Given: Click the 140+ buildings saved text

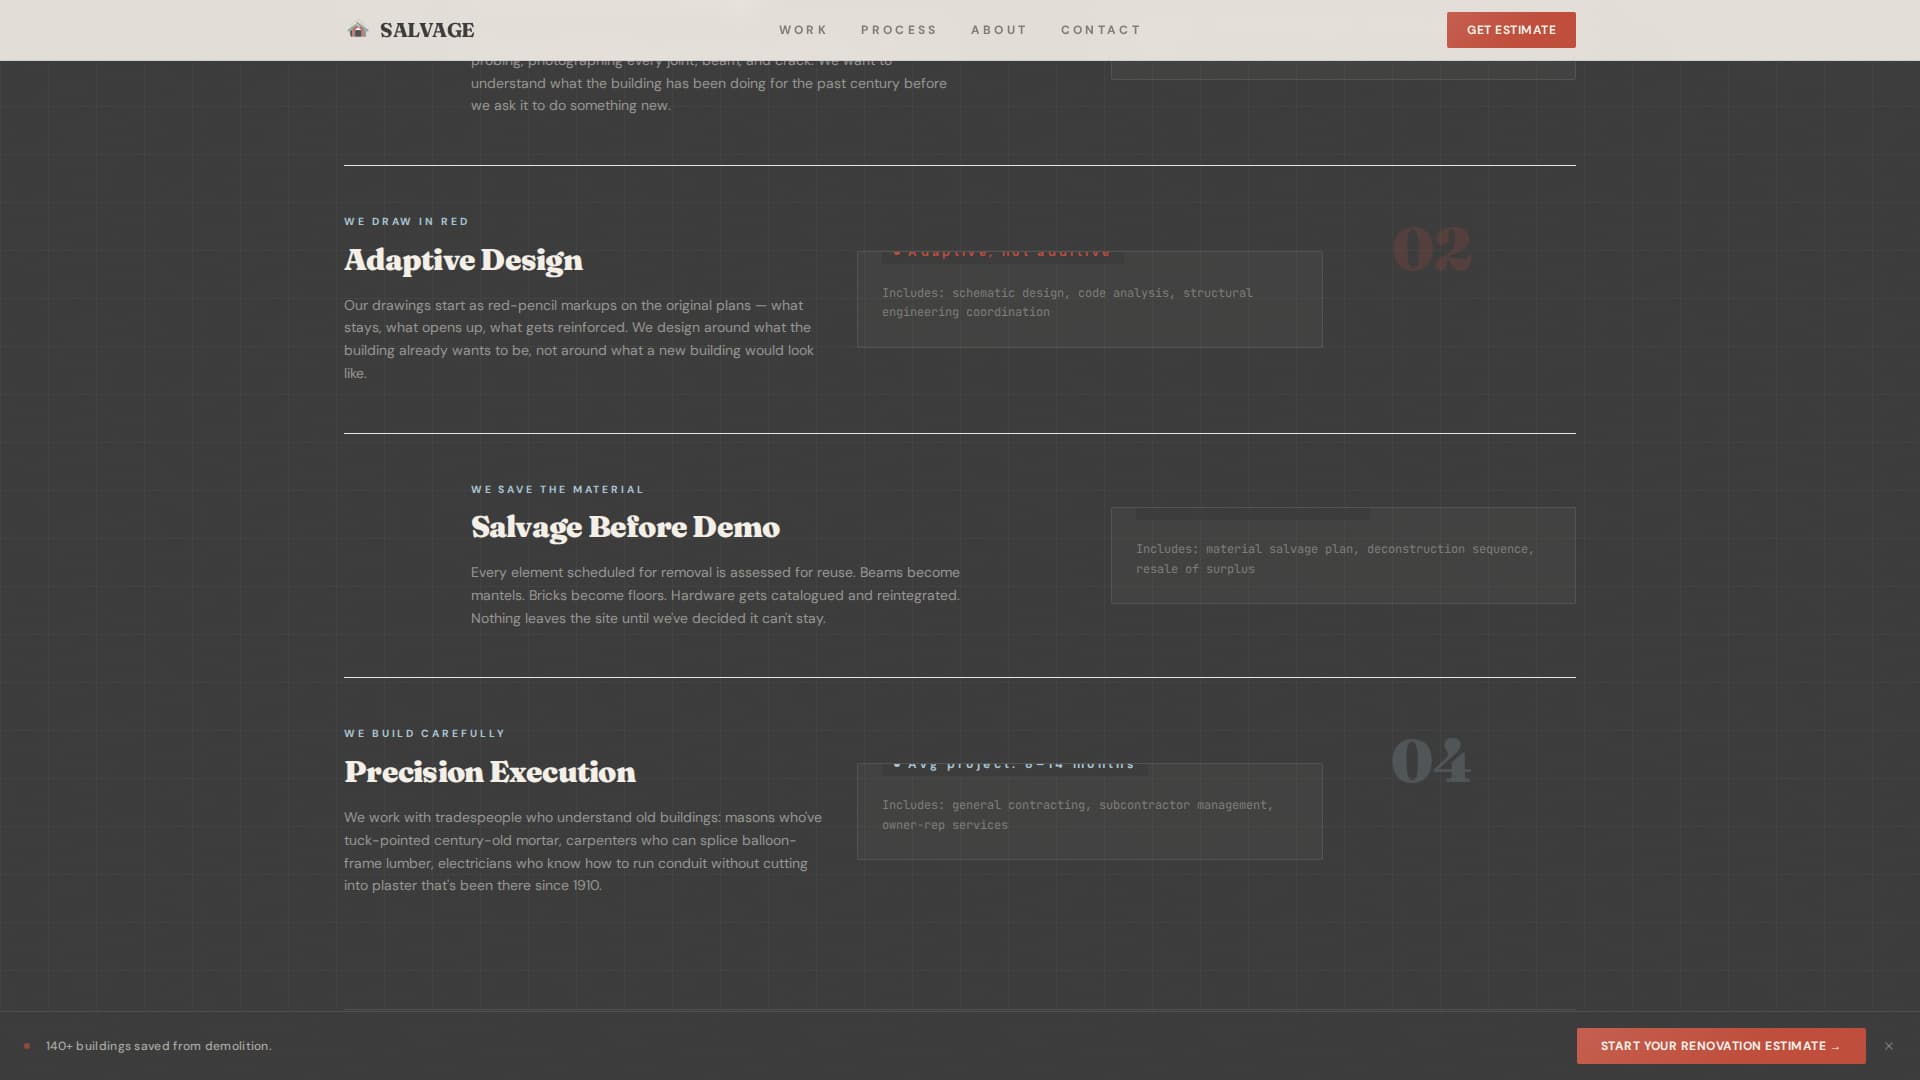Looking at the screenshot, I should pyautogui.click(x=158, y=1046).
